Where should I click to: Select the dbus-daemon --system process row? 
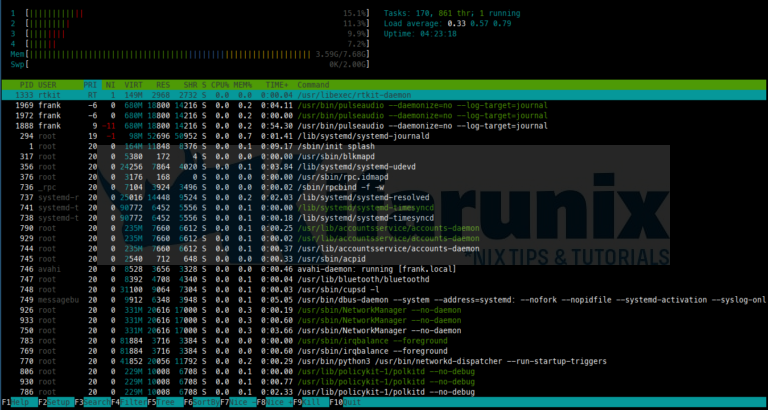pyautogui.click(x=384, y=300)
